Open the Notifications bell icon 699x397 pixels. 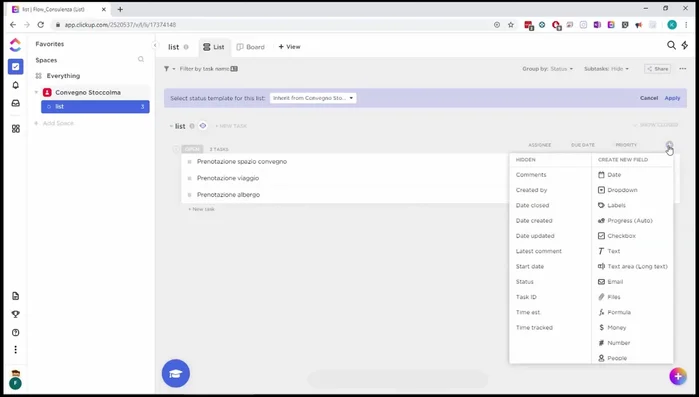(16, 85)
